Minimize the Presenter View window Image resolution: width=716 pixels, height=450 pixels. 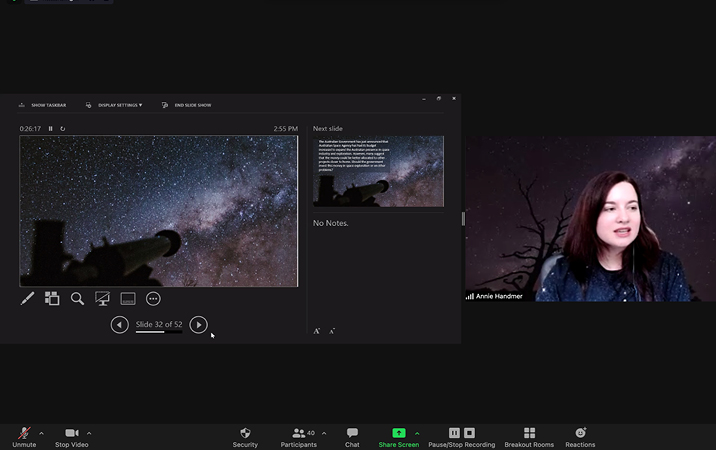pos(424,99)
